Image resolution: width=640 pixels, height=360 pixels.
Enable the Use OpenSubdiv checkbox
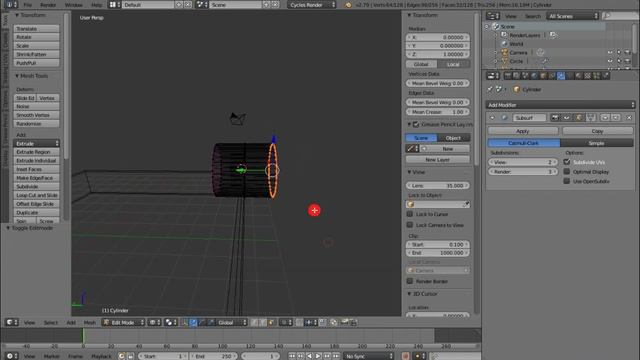coord(567,181)
